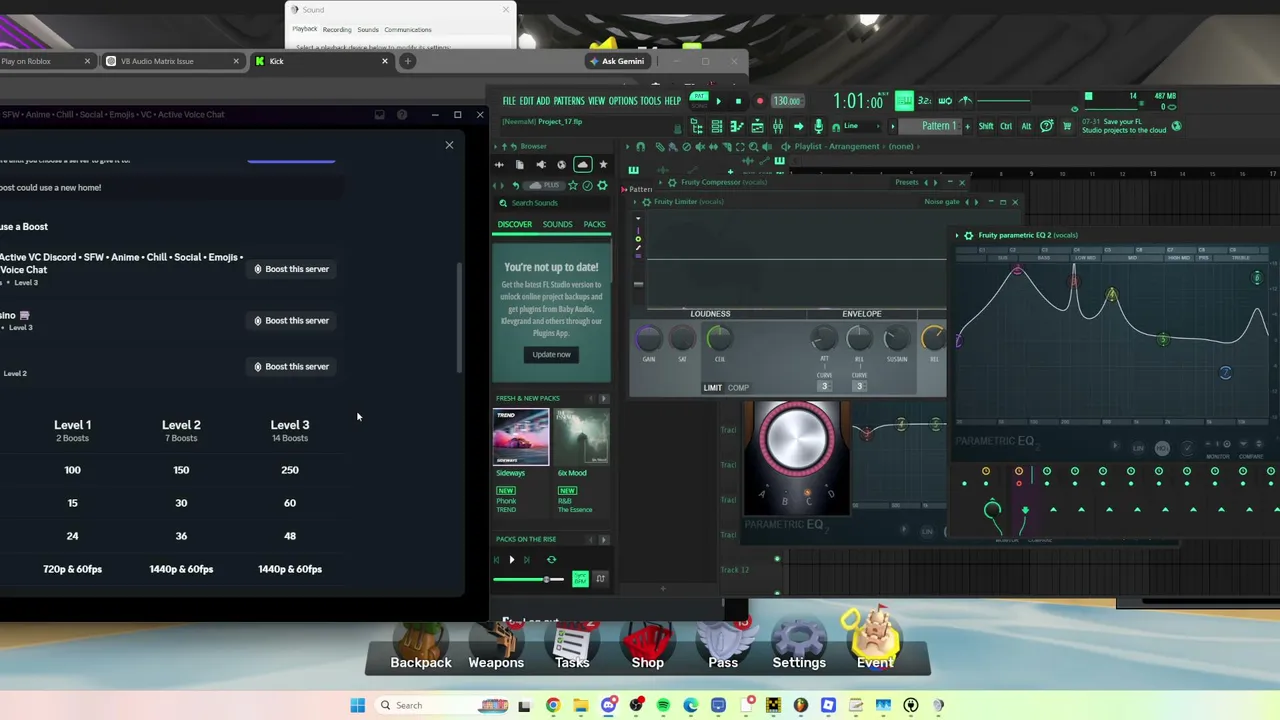Viewport: 1280px width, 720px height.
Task: Open Fruity Compressor Presets selector
Action: [907, 182]
